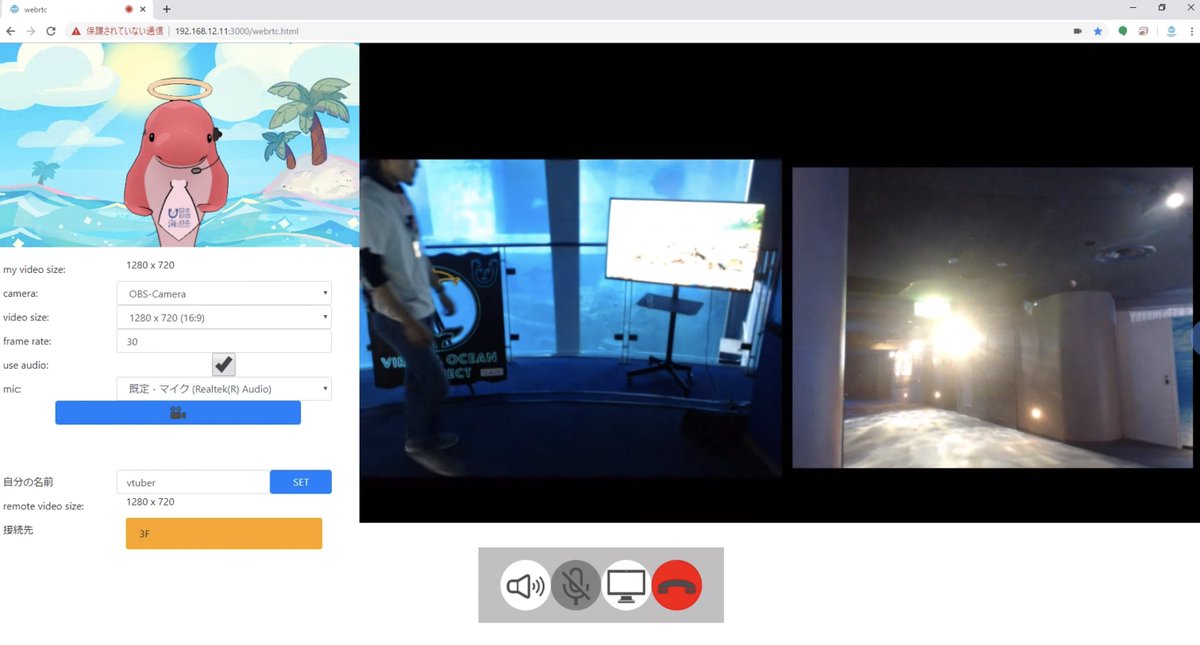Click the camera permission icon in address bar
Screen dimensions: 1200x645
point(1078,31)
